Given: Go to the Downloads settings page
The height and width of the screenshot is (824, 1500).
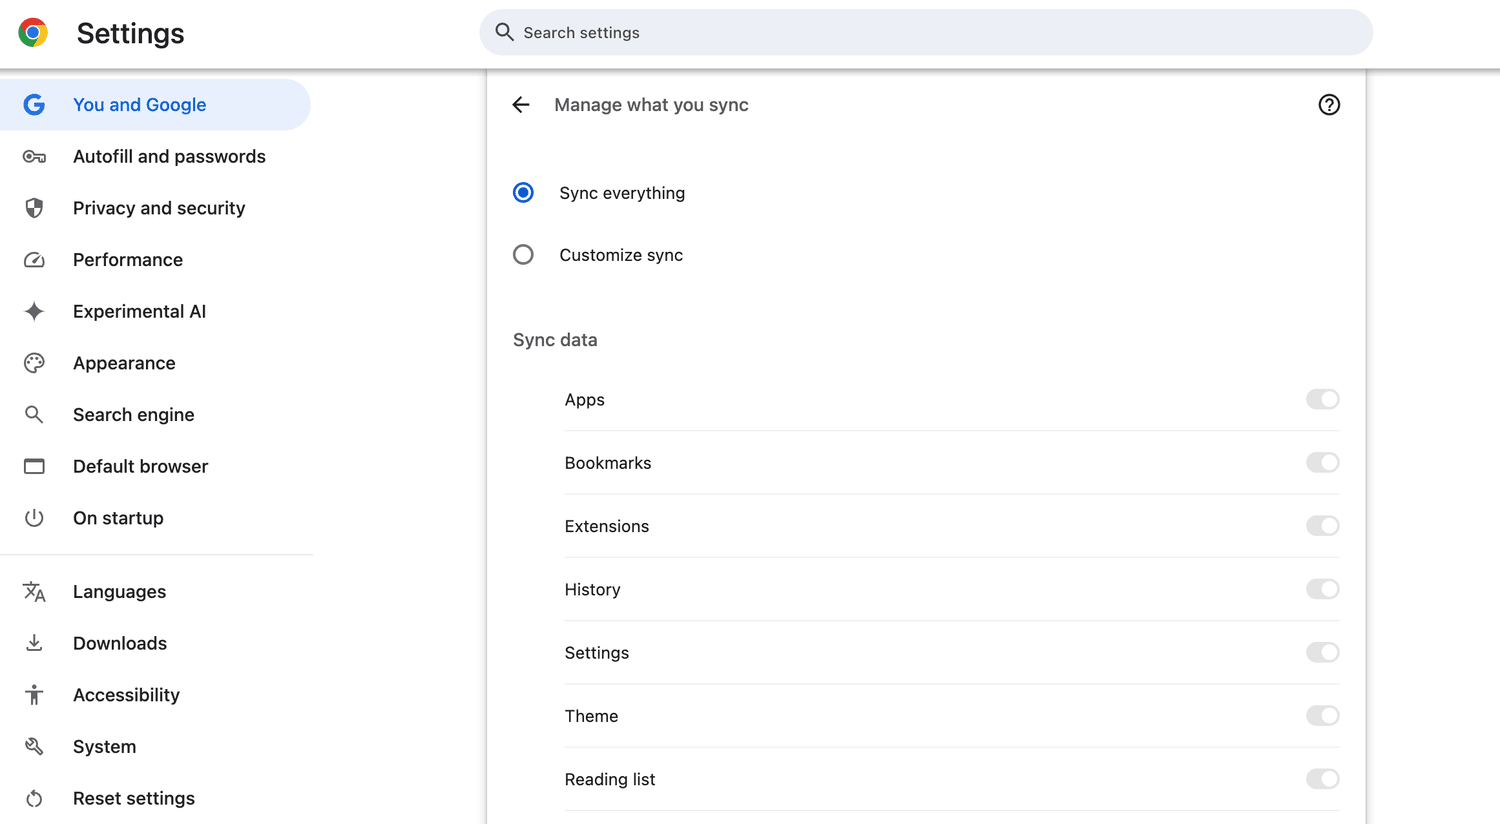Looking at the screenshot, I should pos(119,643).
